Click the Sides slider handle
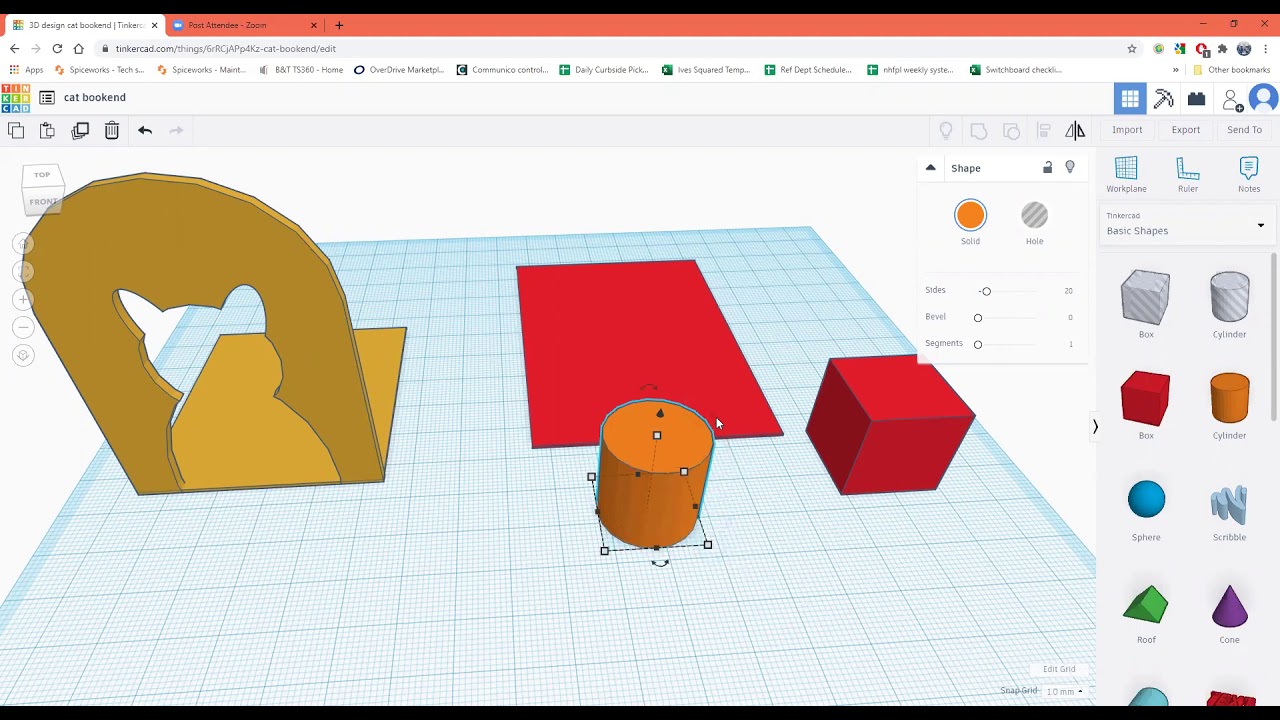This screenshot has width=1280, height=720. (986, 291)
